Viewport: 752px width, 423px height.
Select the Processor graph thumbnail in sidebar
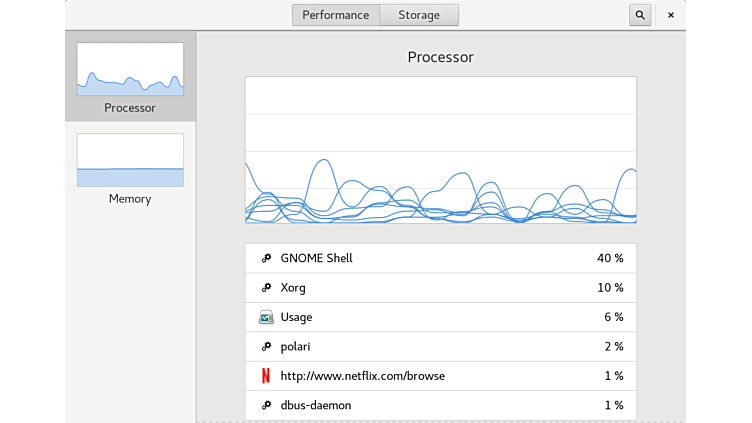coord(130,69)
